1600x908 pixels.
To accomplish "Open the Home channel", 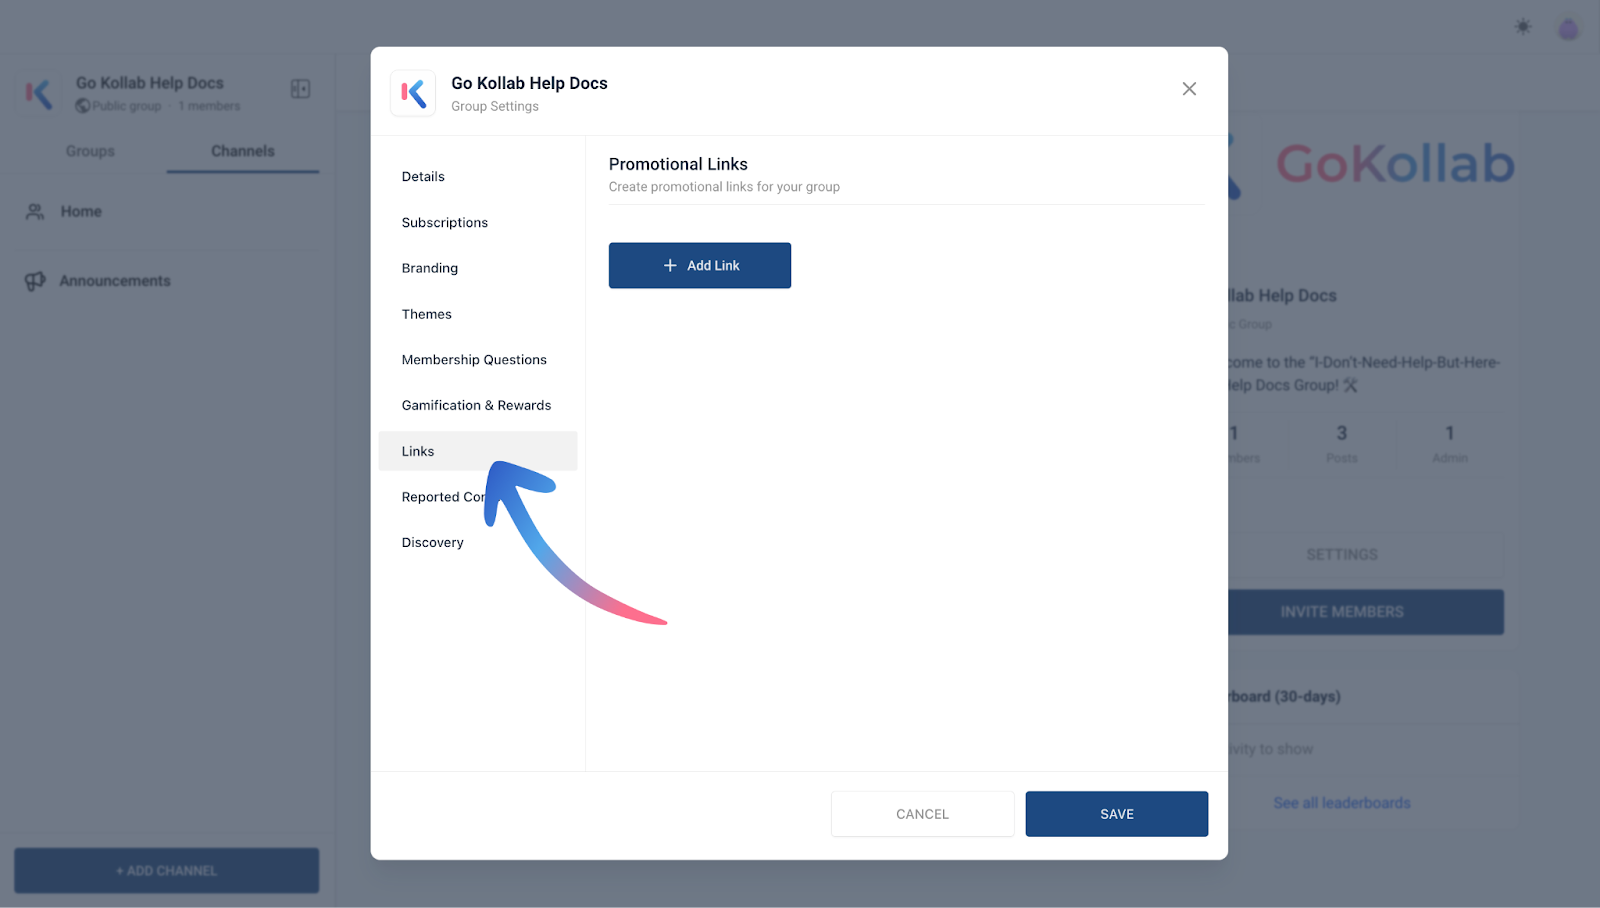I will [167, 212].
